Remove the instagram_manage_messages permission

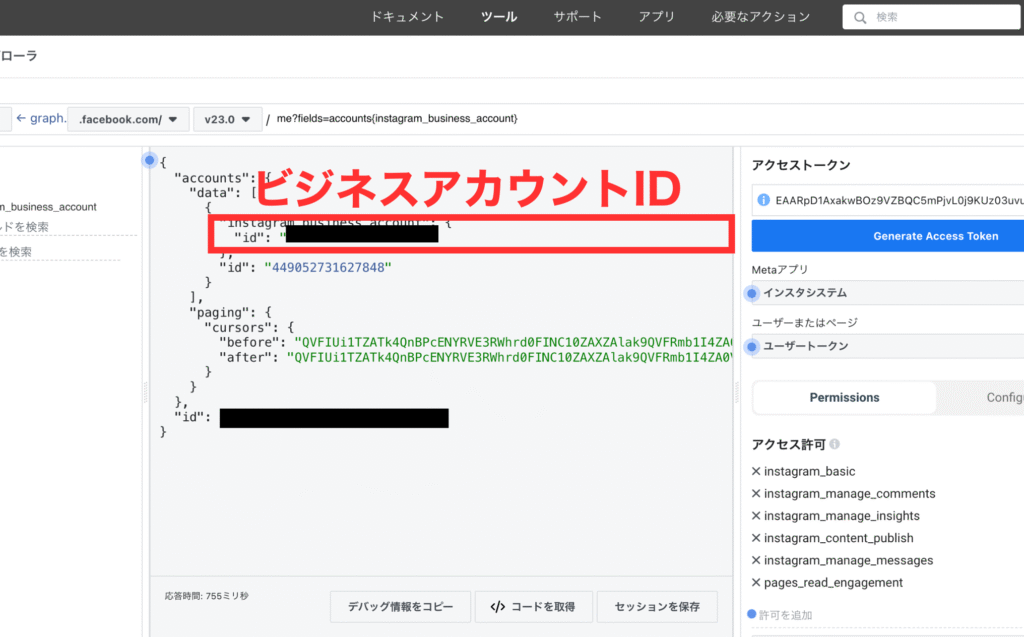click(x=756, y=560)
